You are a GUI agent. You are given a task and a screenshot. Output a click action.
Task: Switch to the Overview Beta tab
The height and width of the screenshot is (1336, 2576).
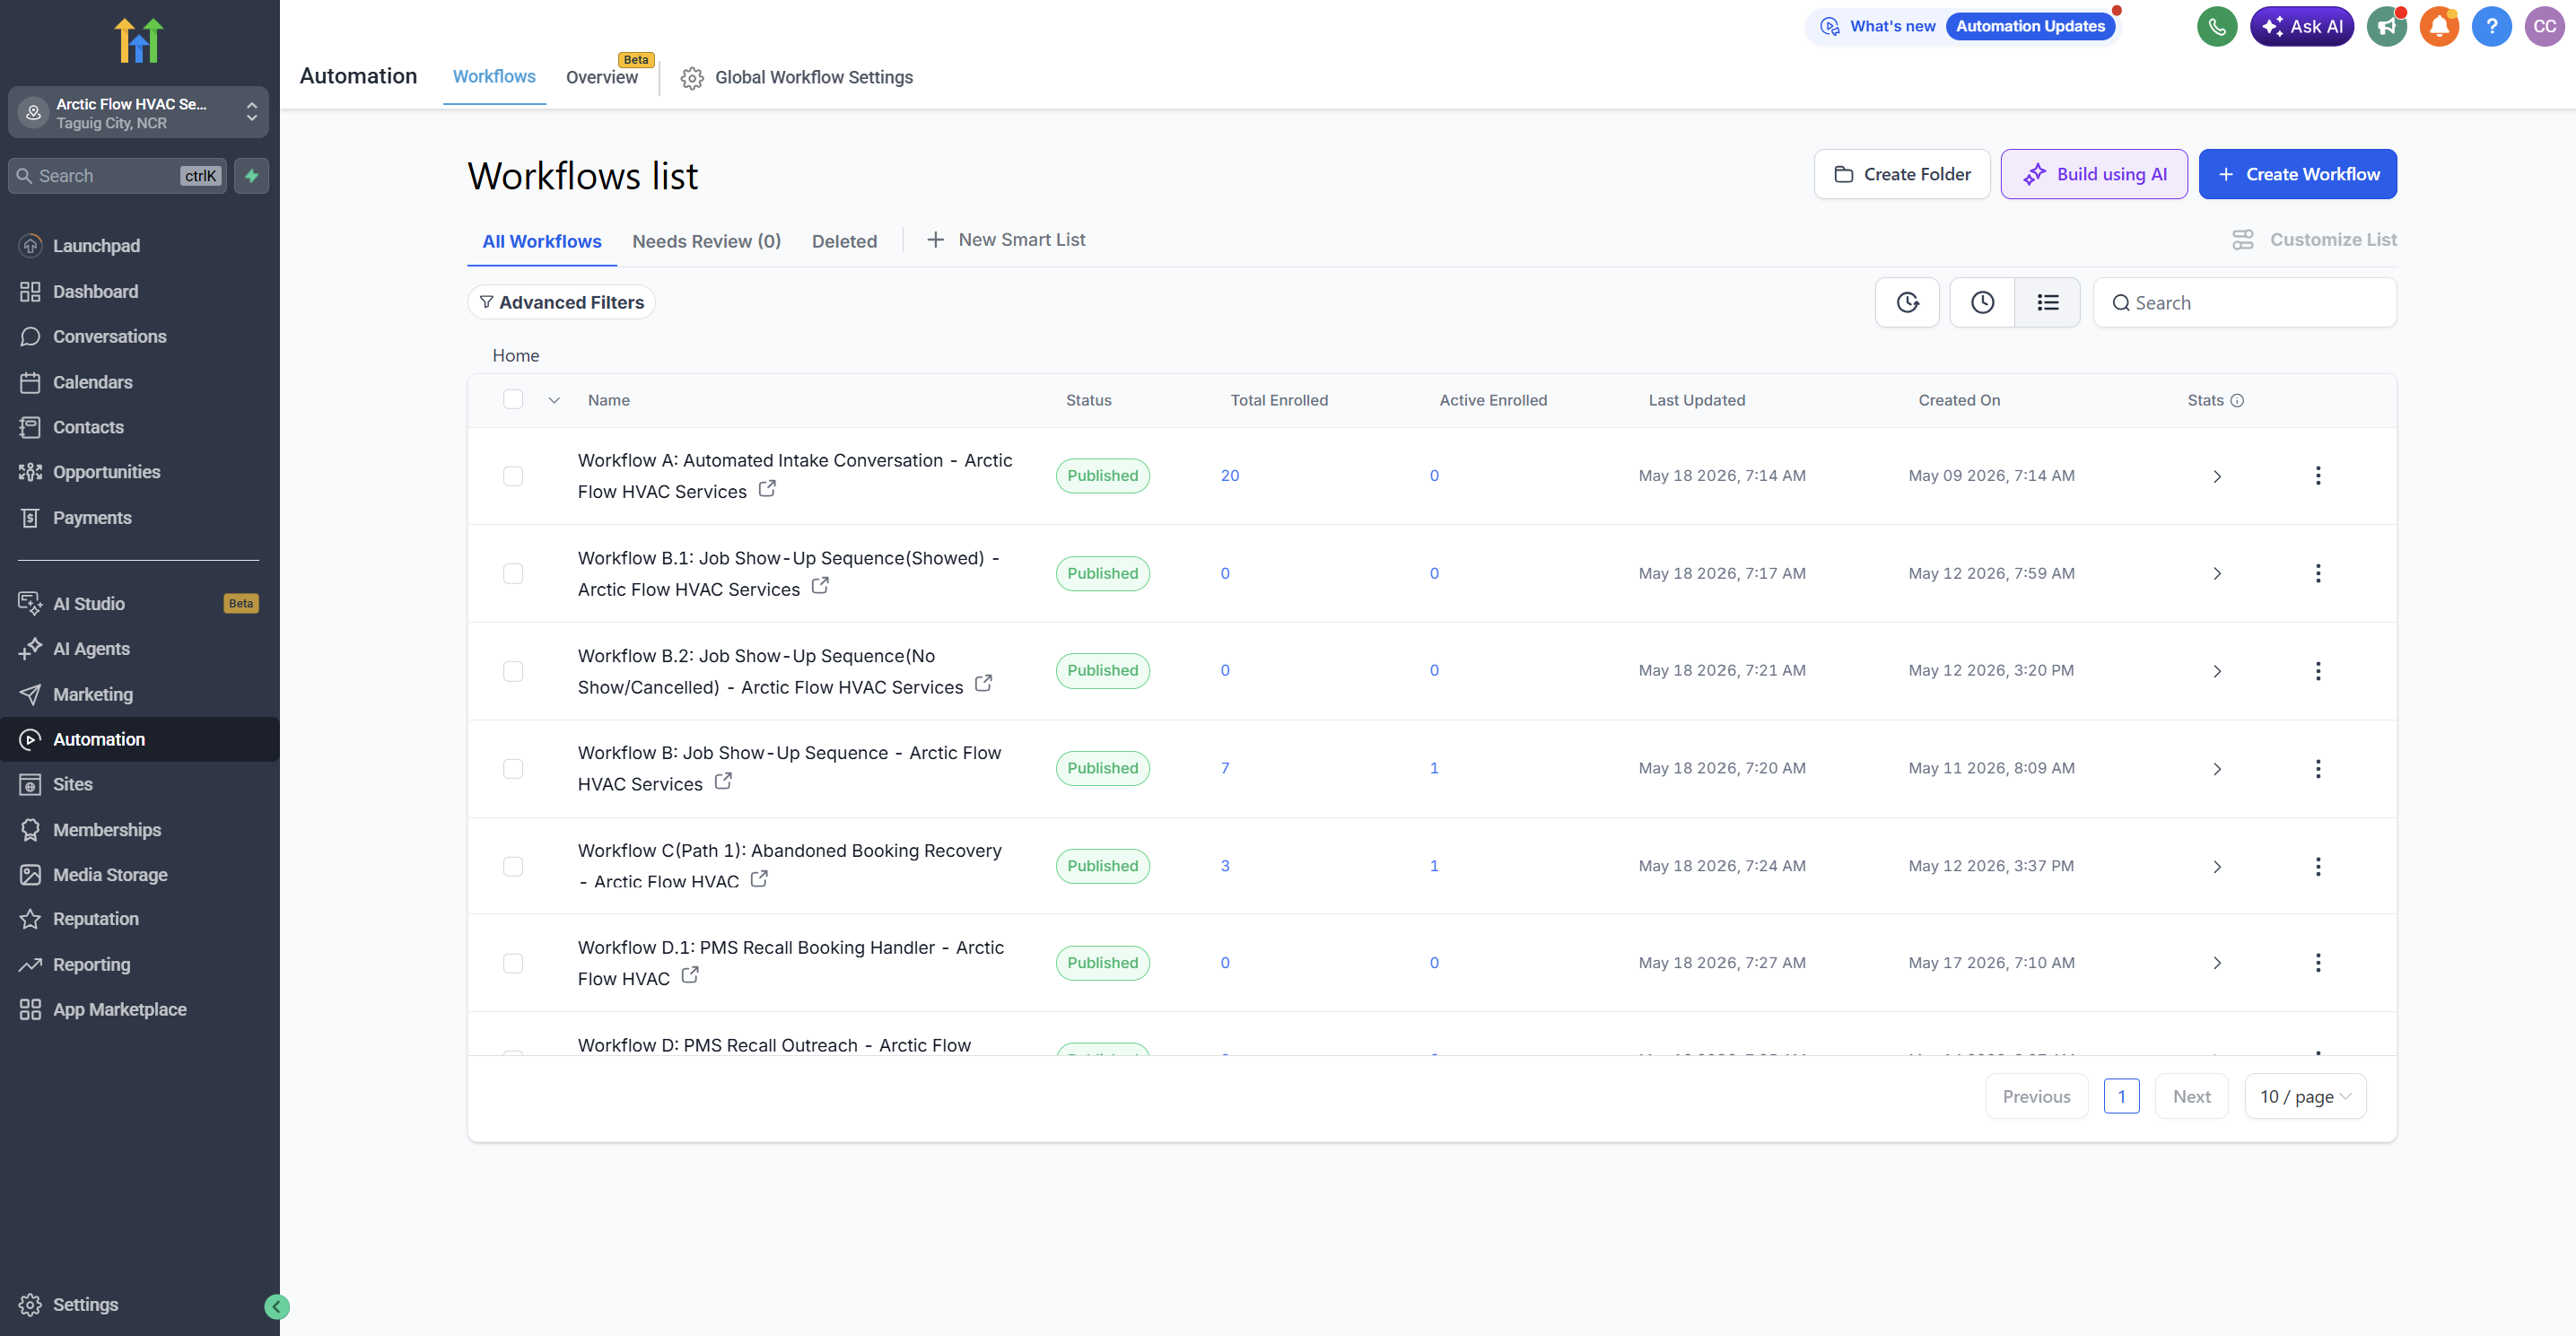click(x=602, y=78)
